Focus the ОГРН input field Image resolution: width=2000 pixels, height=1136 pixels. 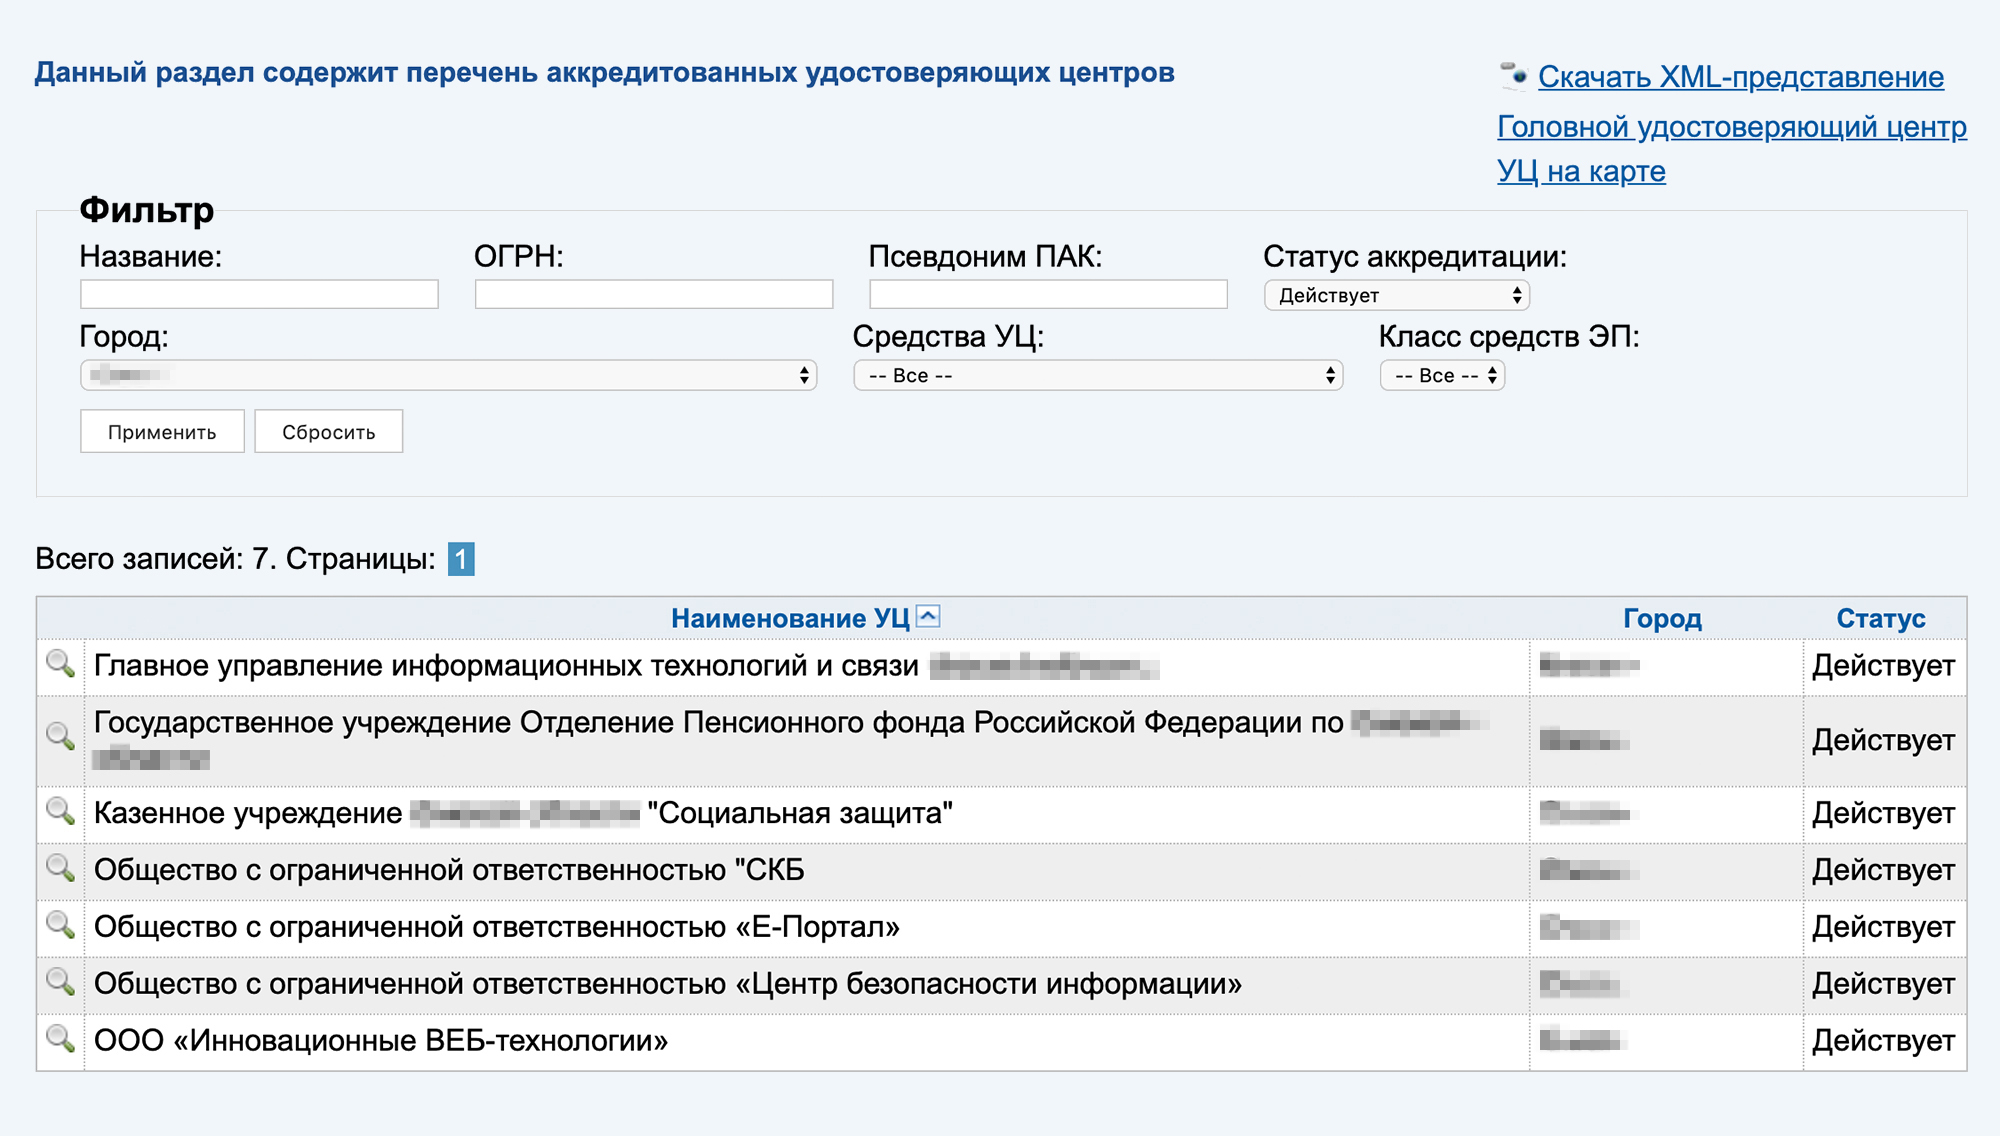click(654, 294)
